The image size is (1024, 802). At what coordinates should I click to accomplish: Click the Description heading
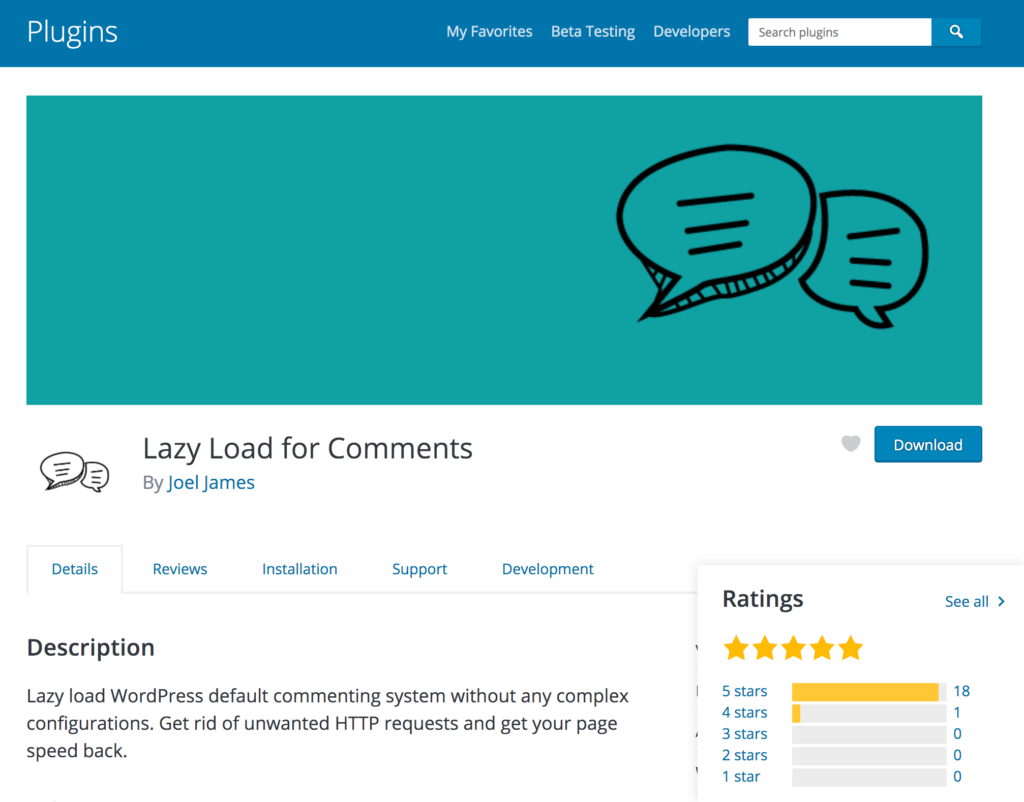tap(91, 647)
